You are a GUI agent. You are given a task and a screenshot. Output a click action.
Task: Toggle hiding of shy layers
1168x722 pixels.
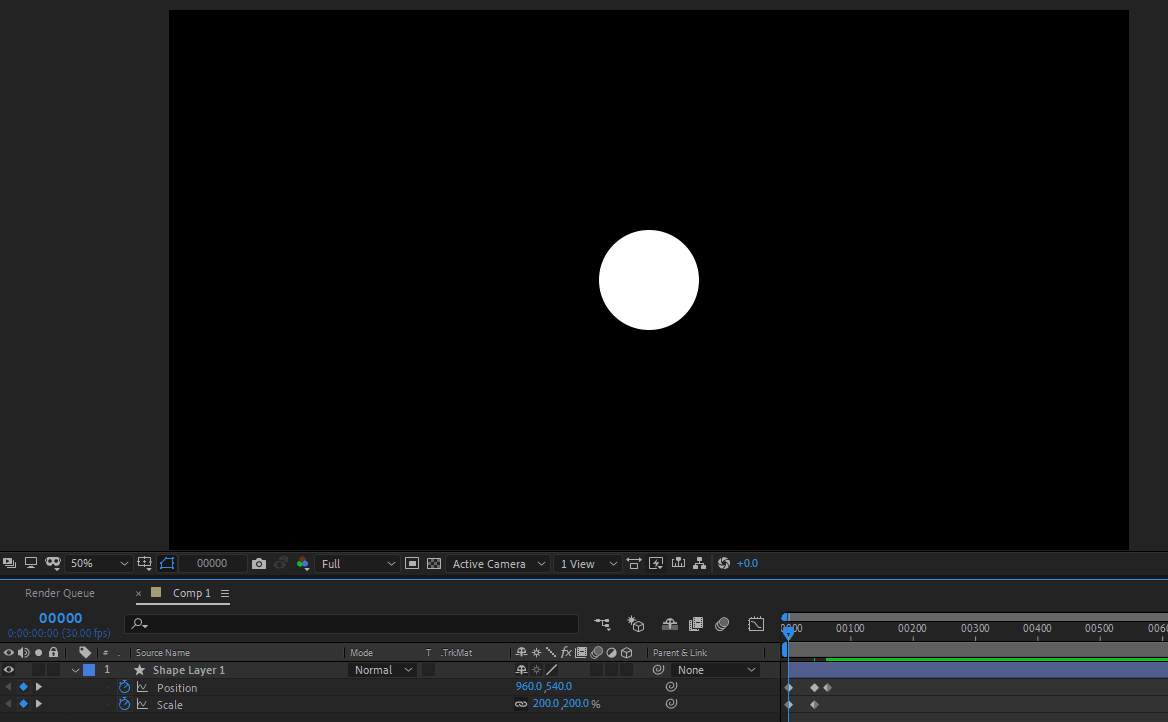670,624
